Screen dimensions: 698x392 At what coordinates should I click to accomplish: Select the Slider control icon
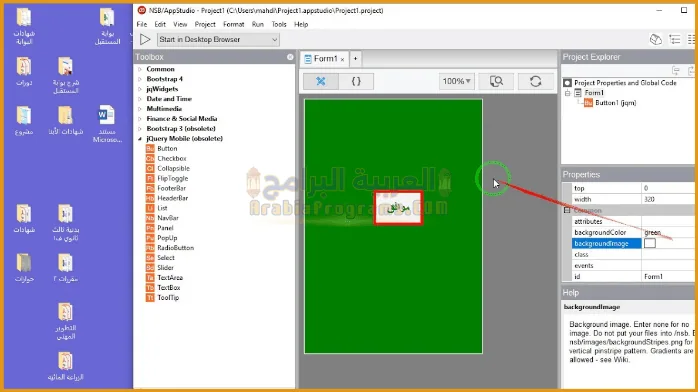150,268
